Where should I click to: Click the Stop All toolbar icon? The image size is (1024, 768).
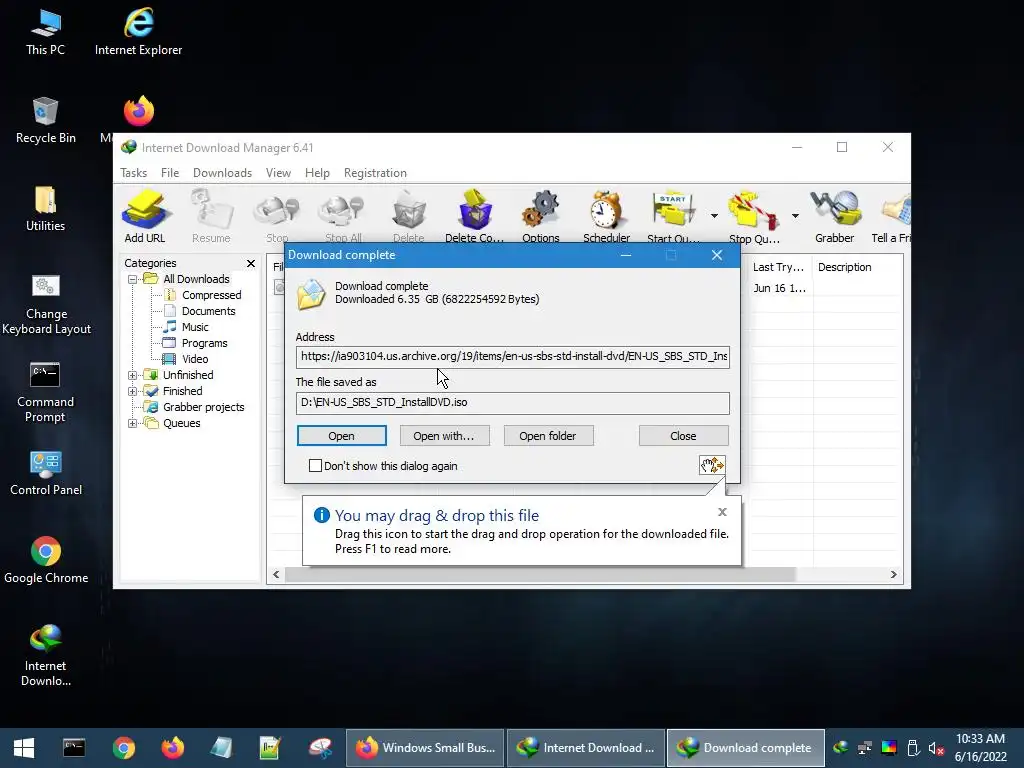pos(343,216)
